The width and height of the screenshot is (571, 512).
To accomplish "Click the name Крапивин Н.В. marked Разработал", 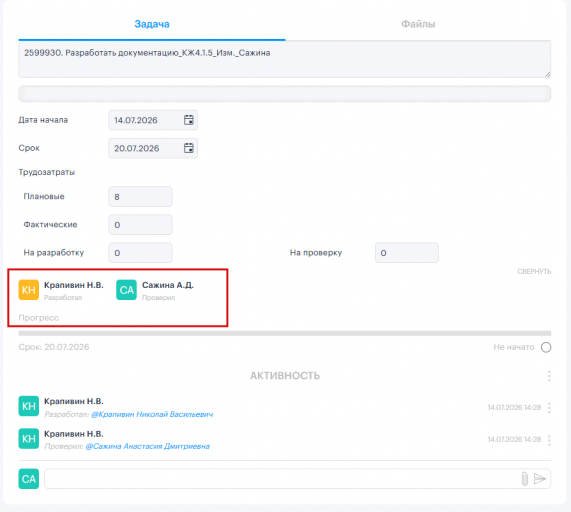I will click(74, 285).
